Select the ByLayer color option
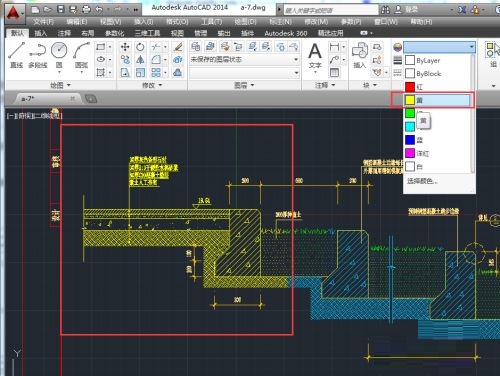The height and width of the screenshot is (376, 500). tap(438, 60)
